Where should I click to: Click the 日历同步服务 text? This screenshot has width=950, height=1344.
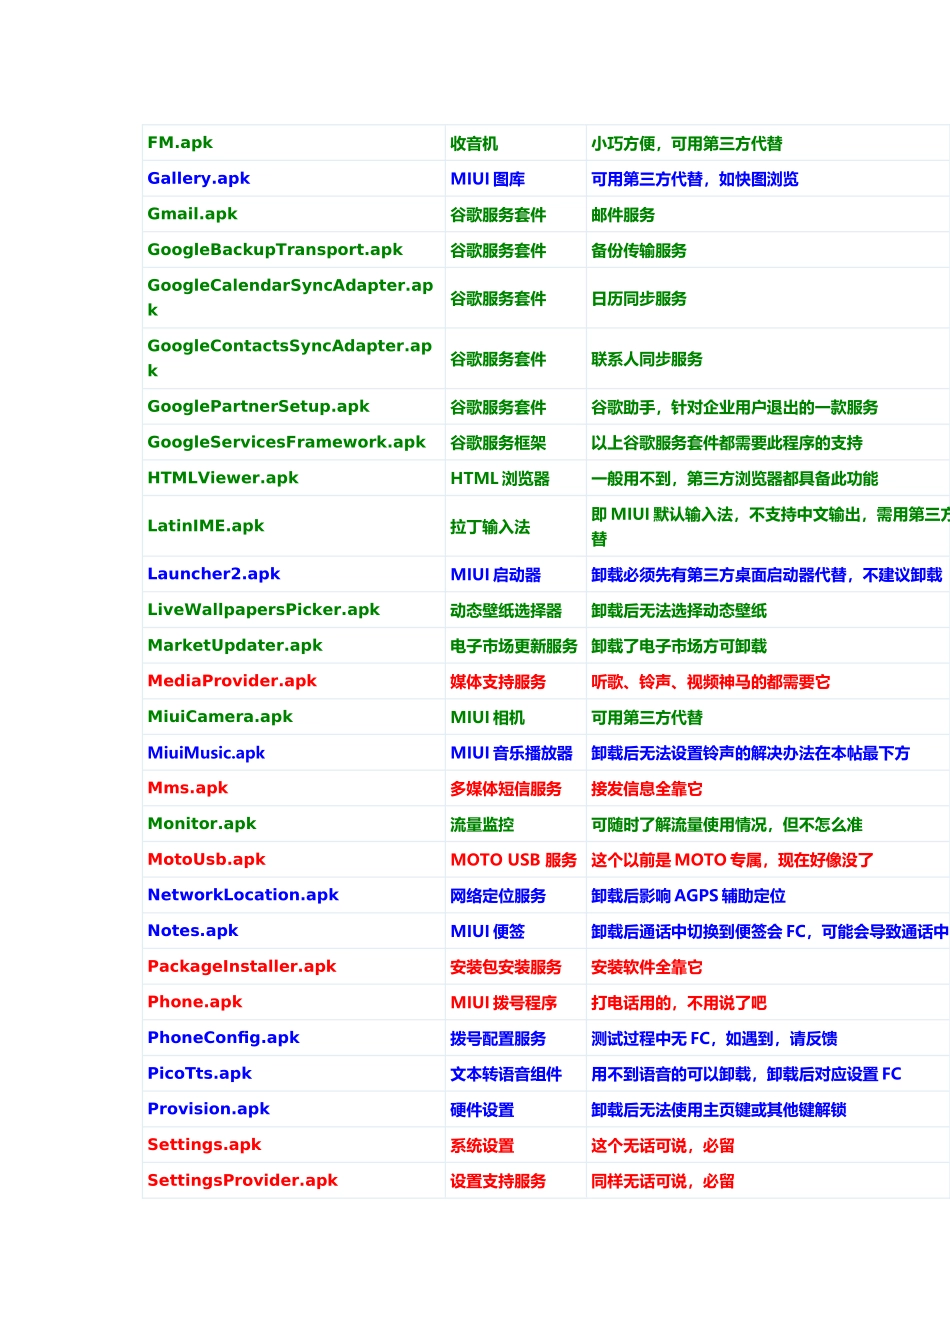(639, 299)
